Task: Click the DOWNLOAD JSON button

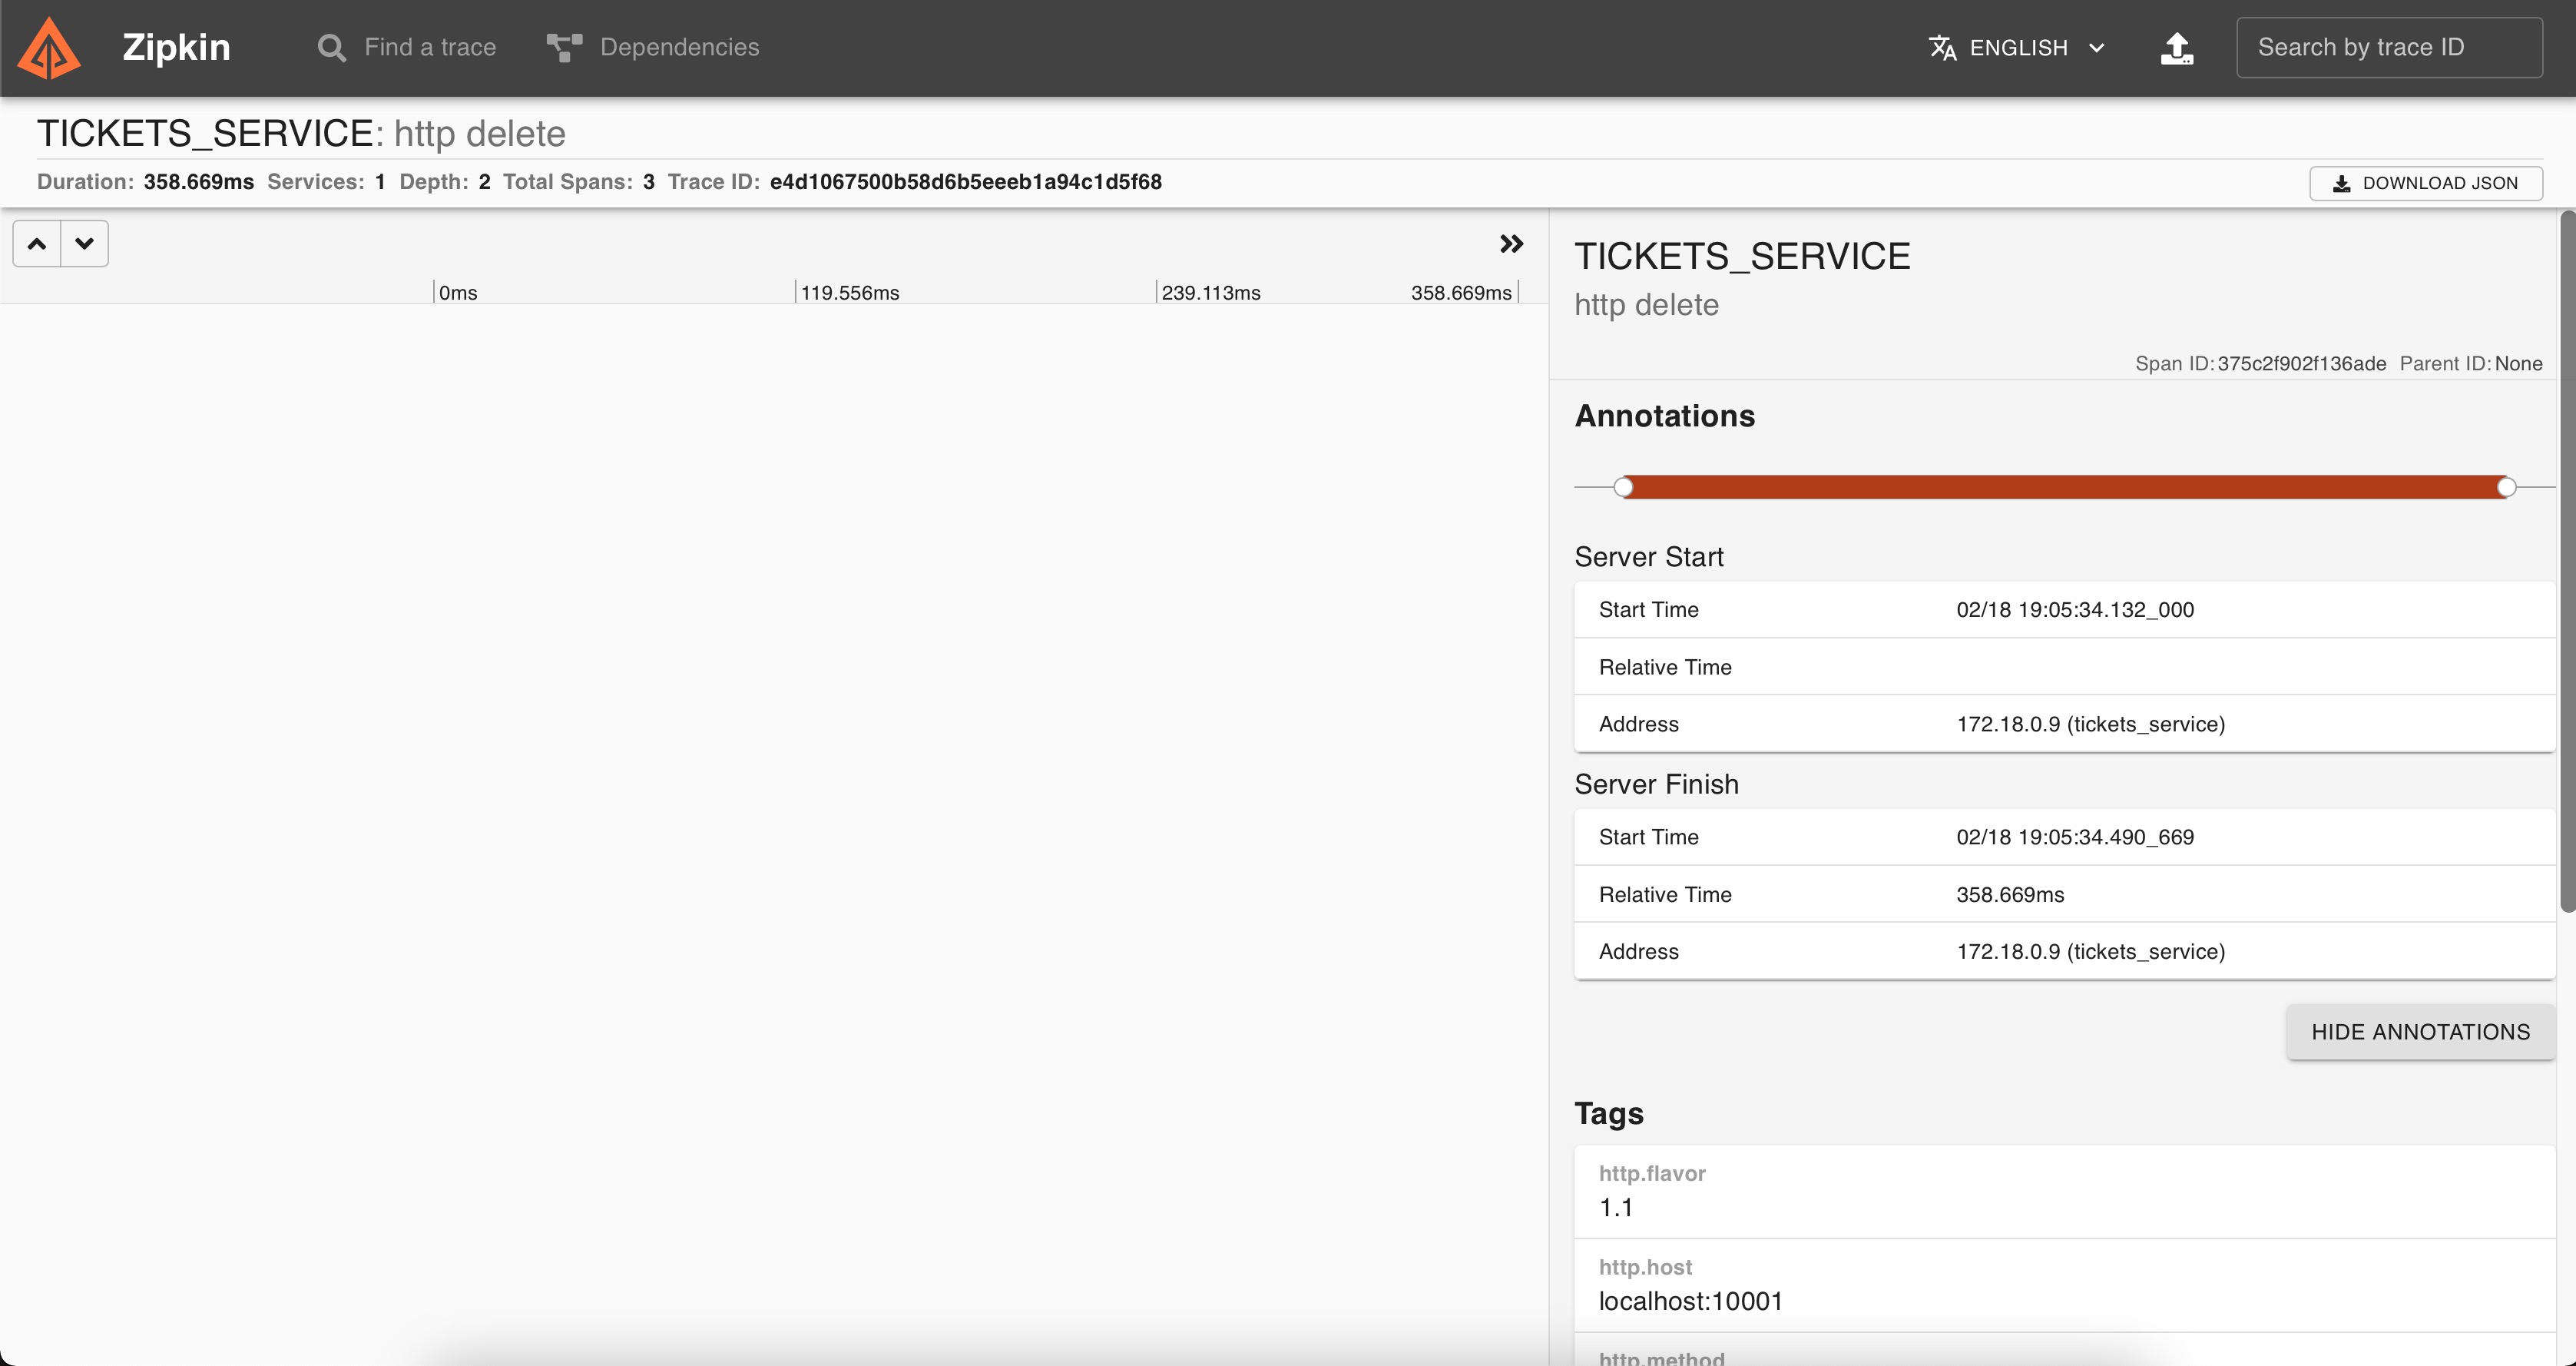Action: click(x=2425, y=183)
